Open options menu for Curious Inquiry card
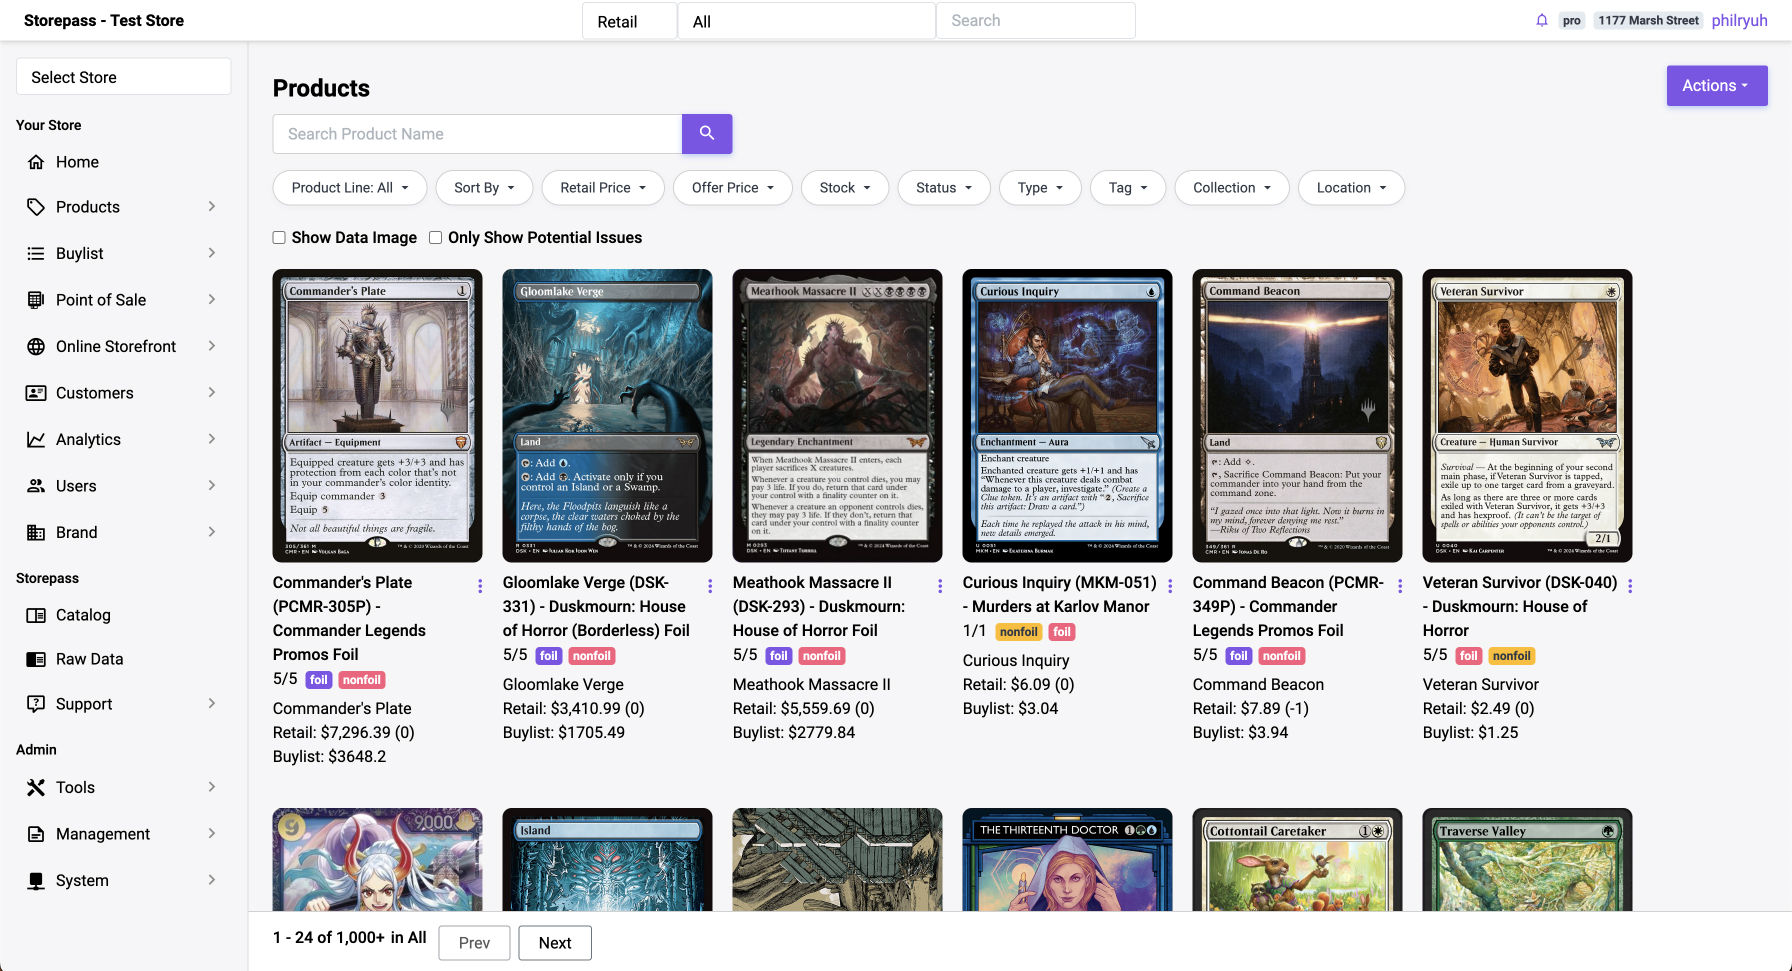Image resolution: width=1792 pixels, height=971 pixels. [x=1170, y=586]
